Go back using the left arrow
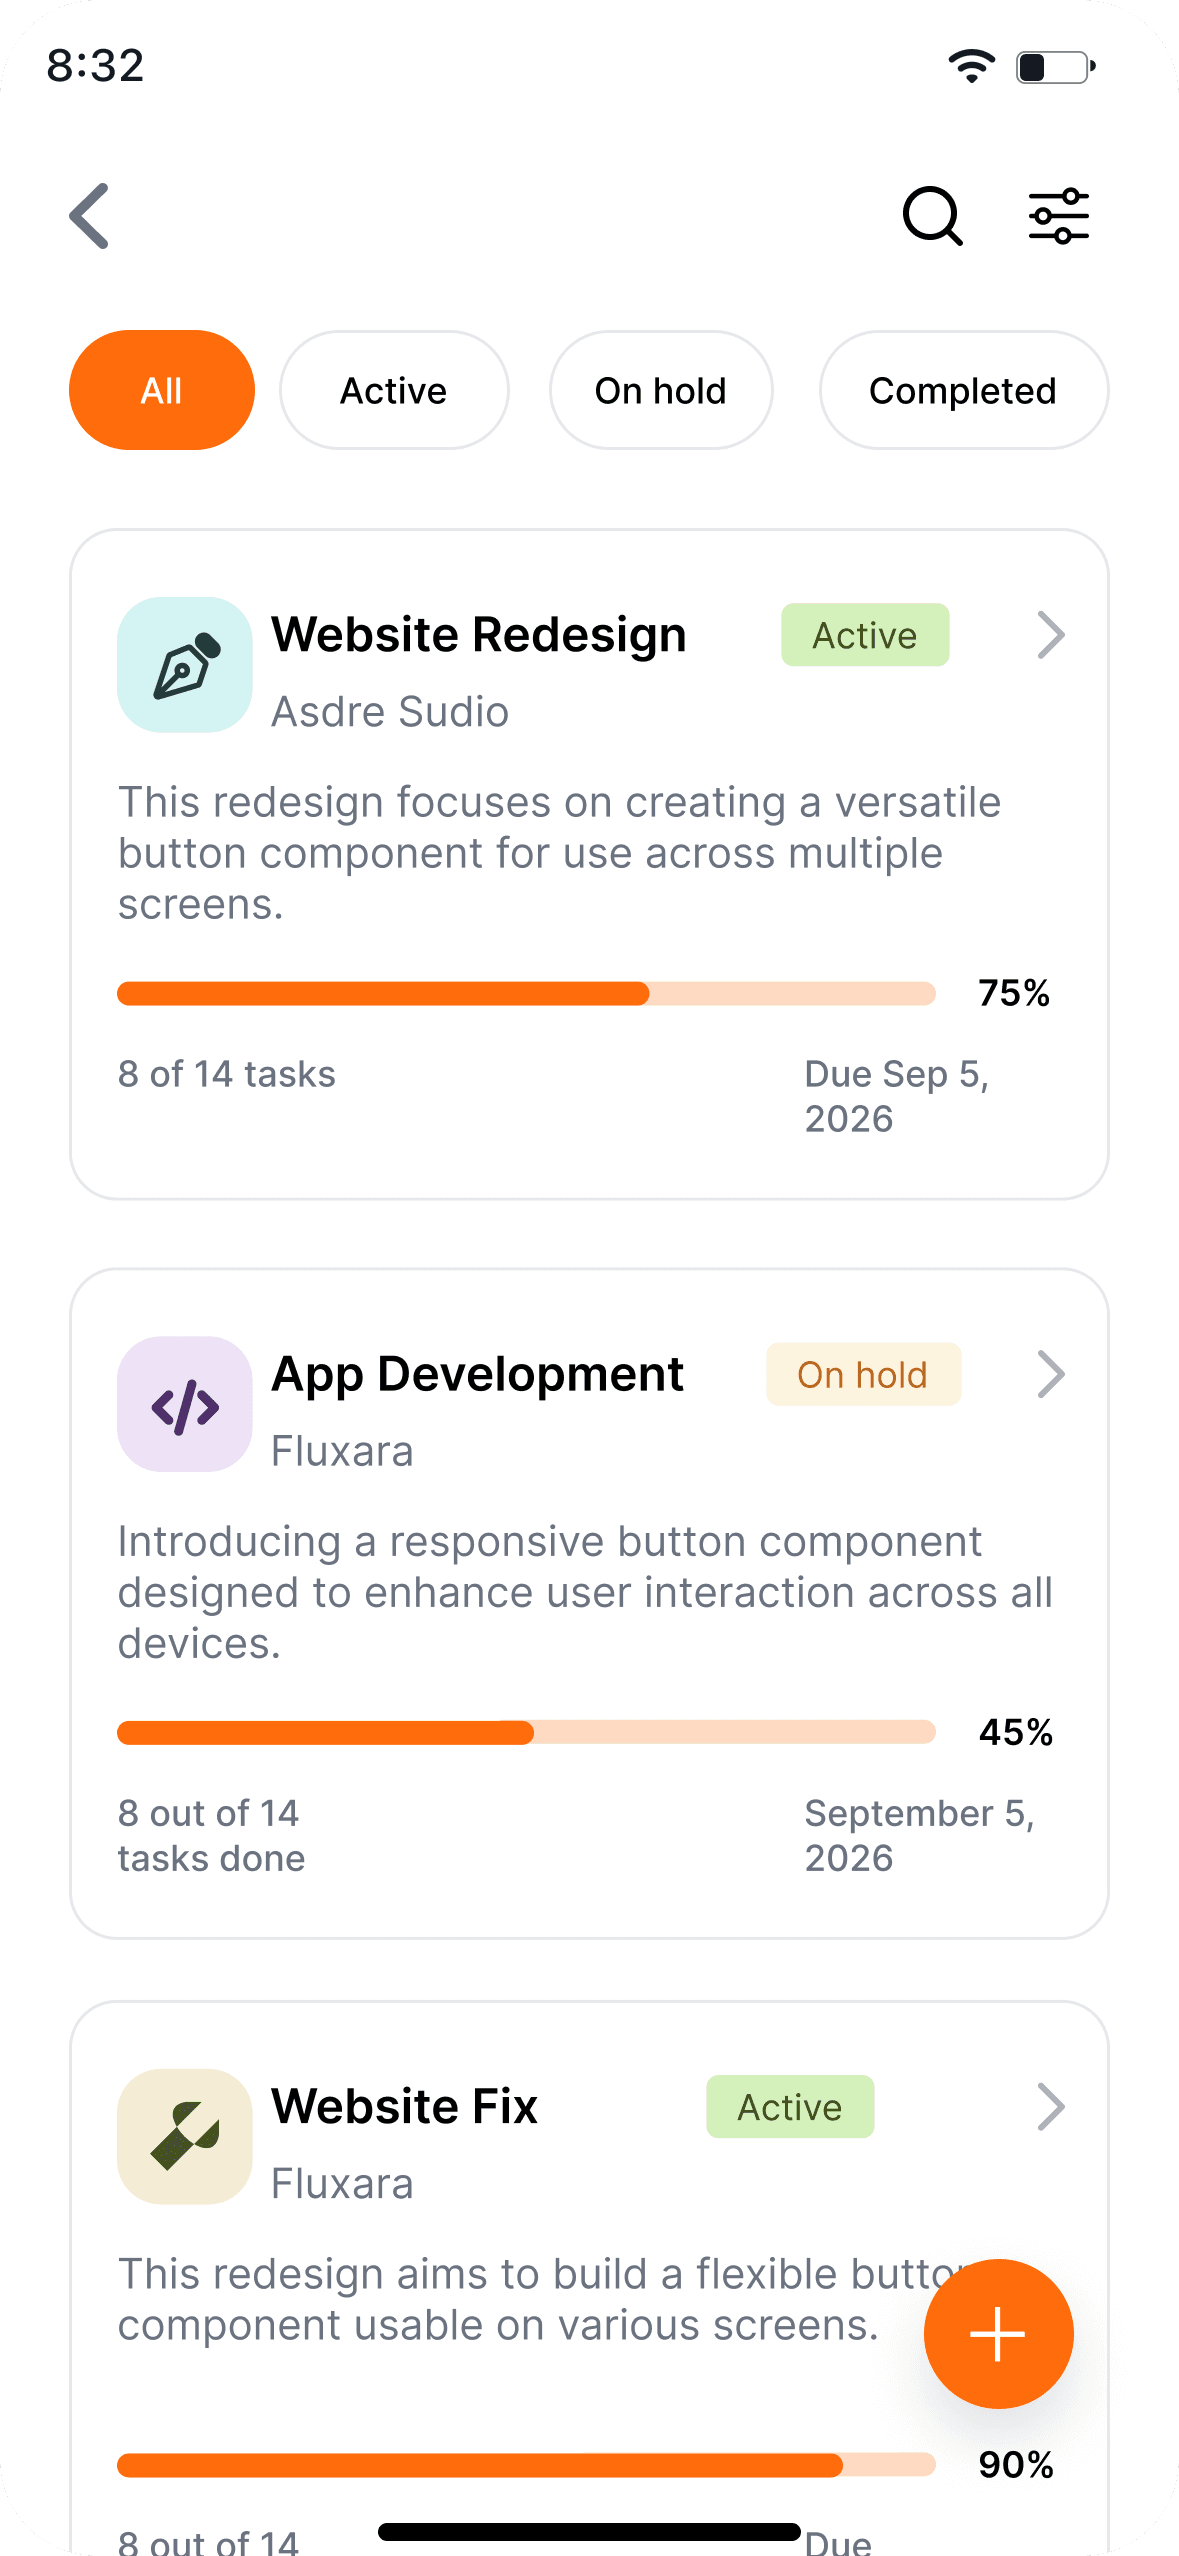The image size is (1179, 2556). (89, 215)
